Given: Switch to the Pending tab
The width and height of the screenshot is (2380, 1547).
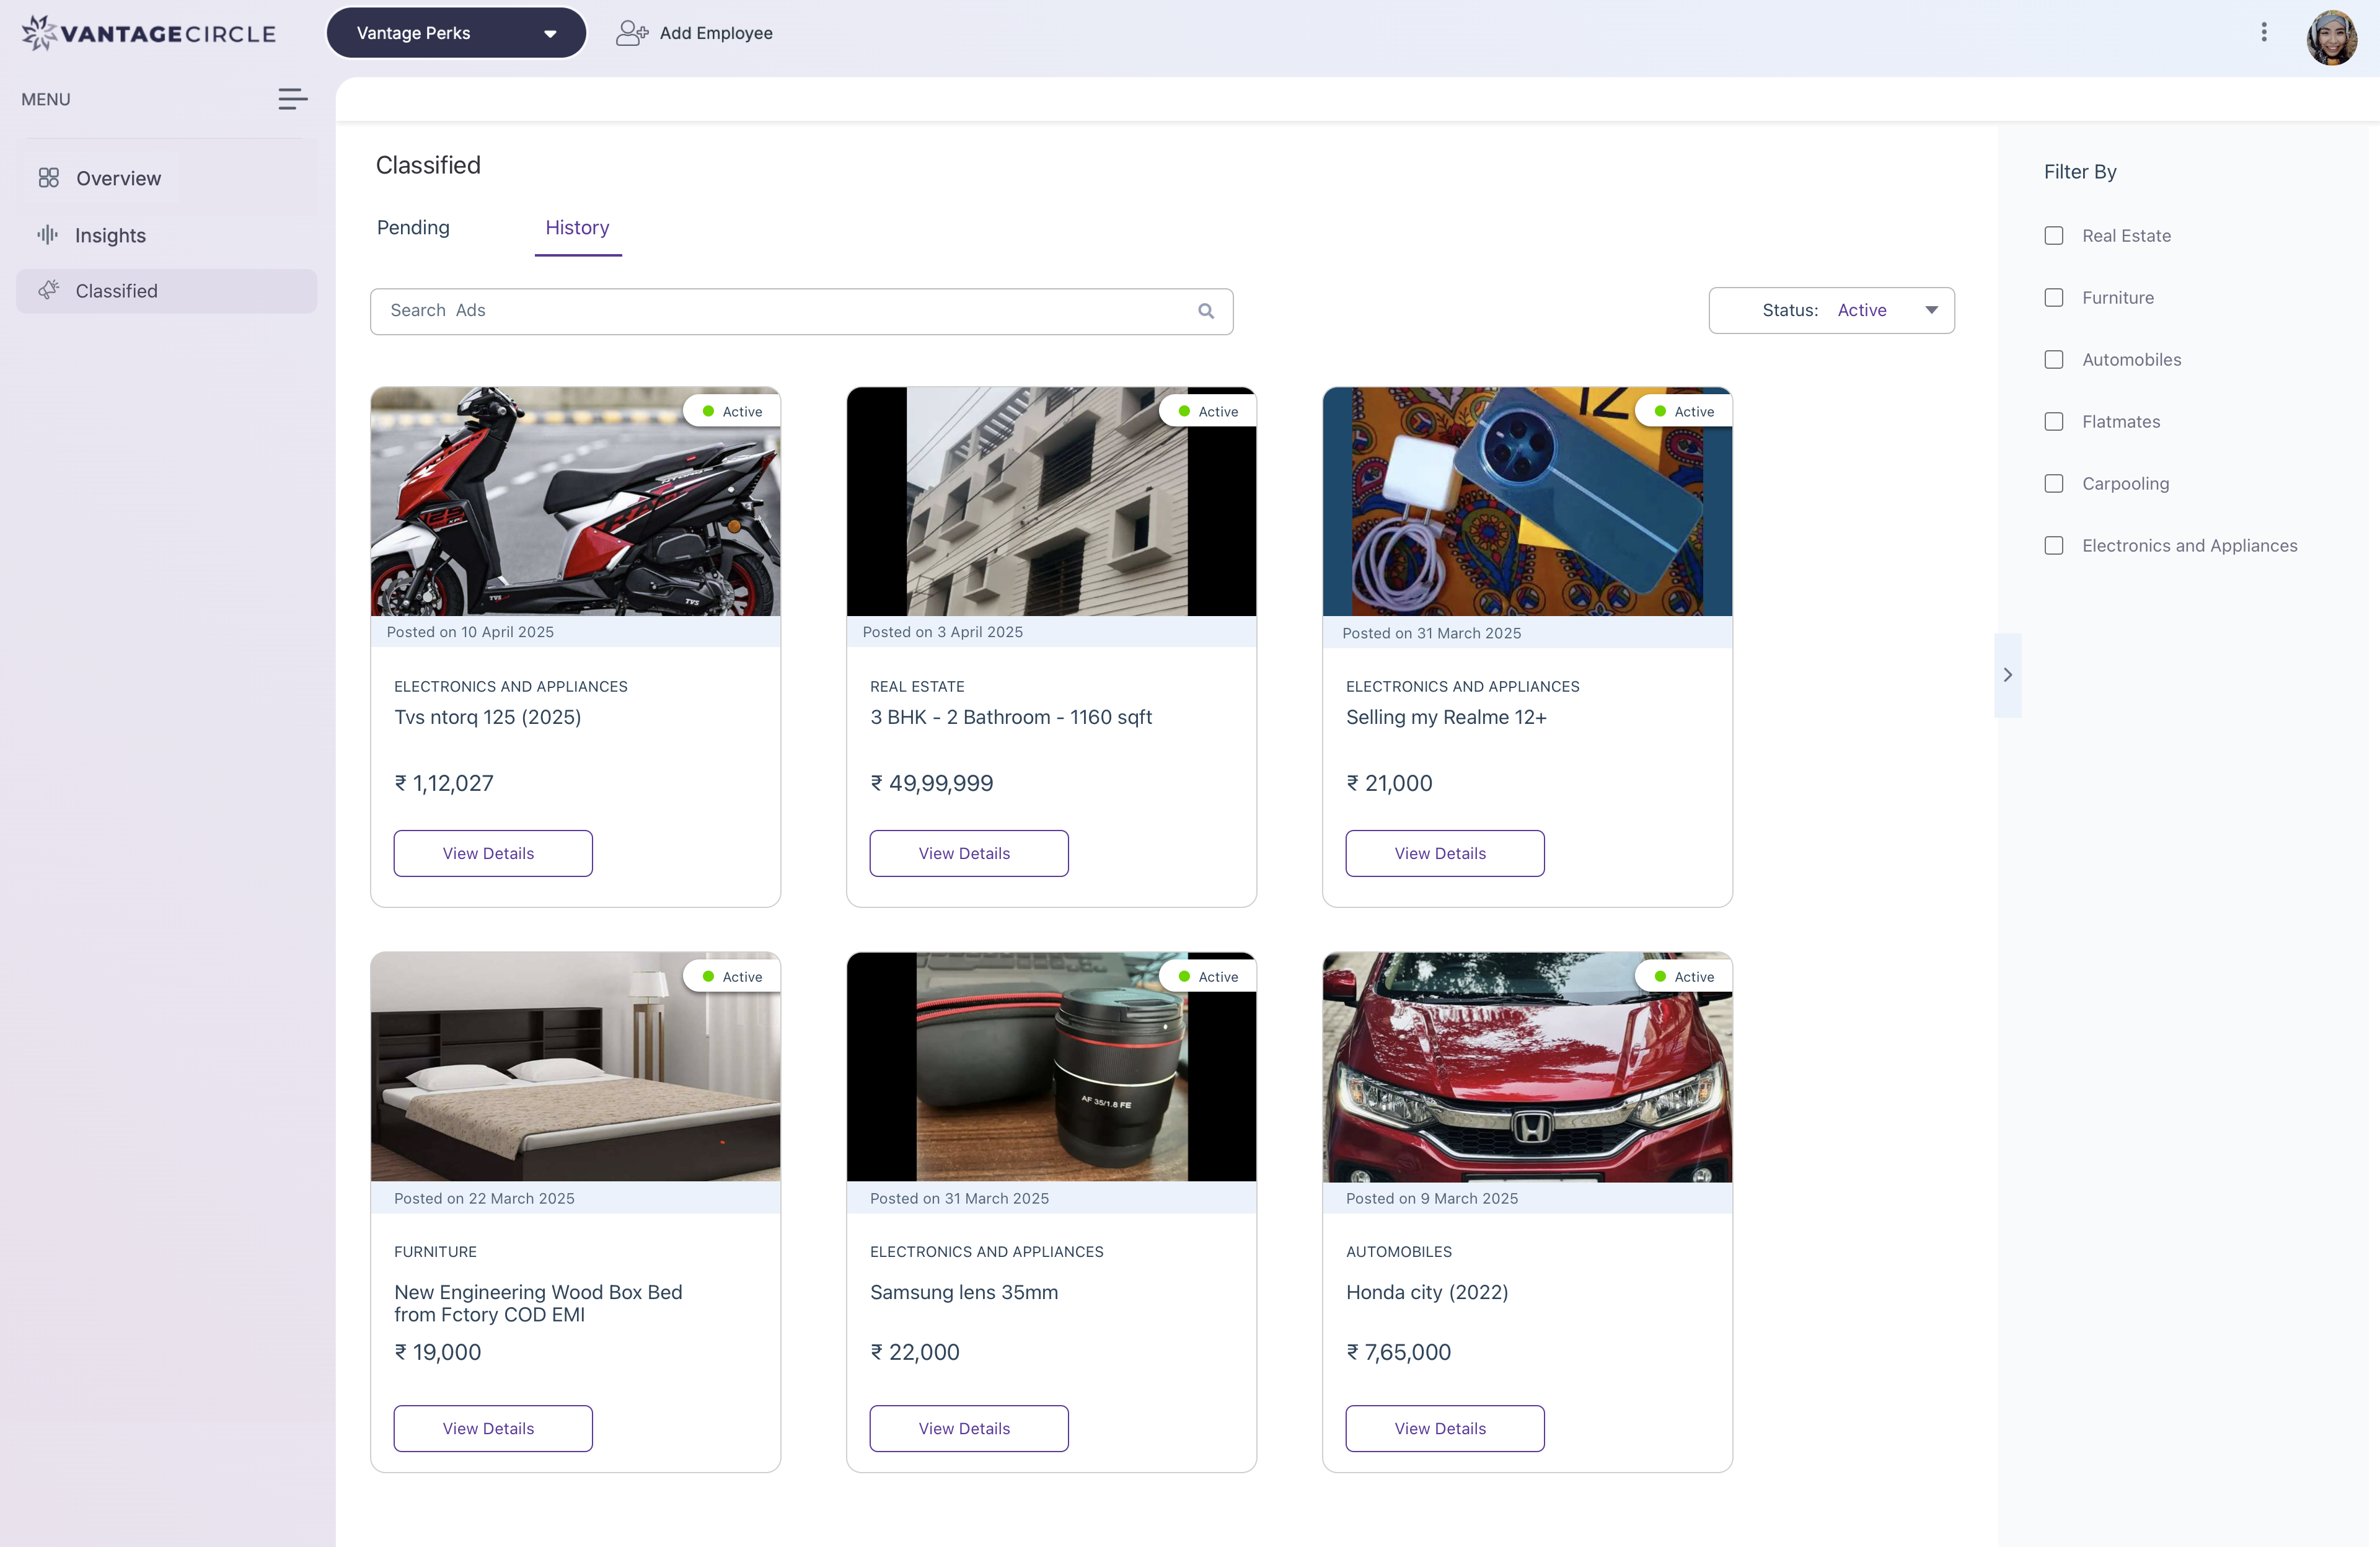Looking at the screenshot, I should click(413, 228).
